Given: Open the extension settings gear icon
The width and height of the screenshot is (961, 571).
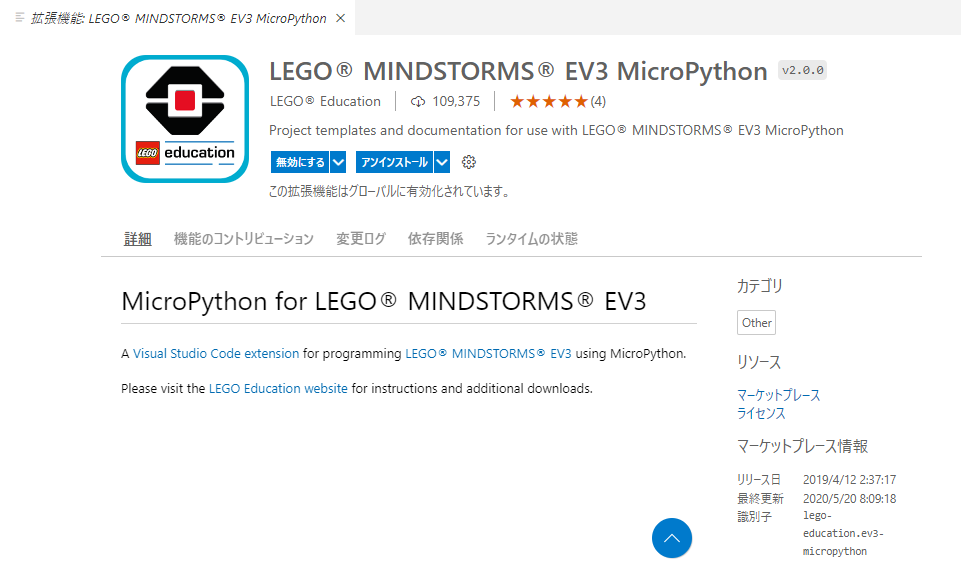Looking at the screenshot, I should tap(469, 162).
